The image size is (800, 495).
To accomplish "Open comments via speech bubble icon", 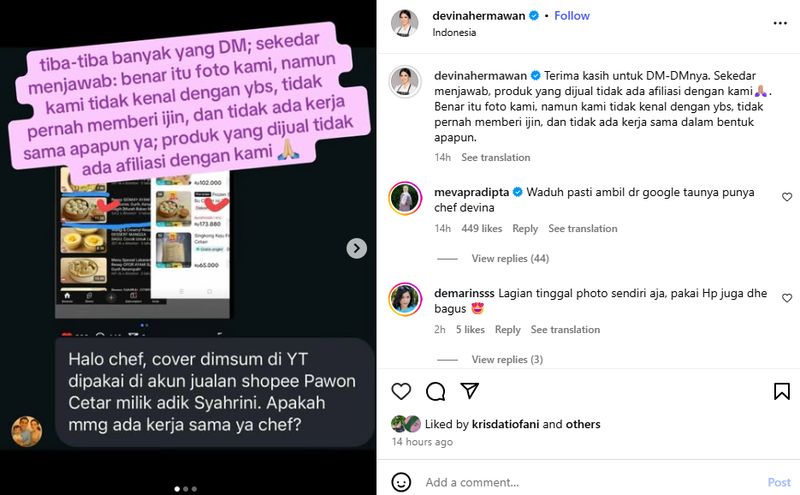I will (435, 391).
